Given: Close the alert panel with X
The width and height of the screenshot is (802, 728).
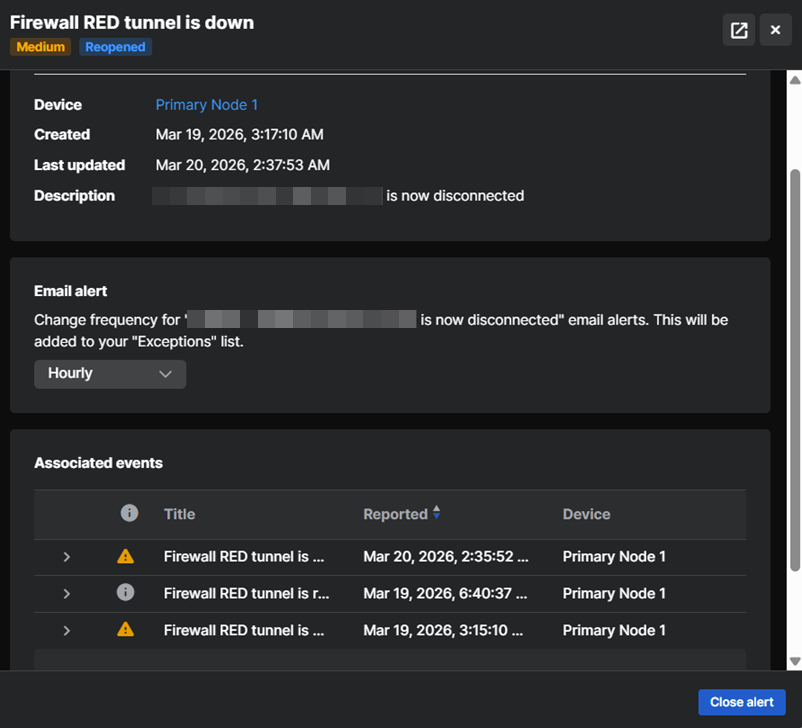Looking at the screenshot, I should [775, 30].
